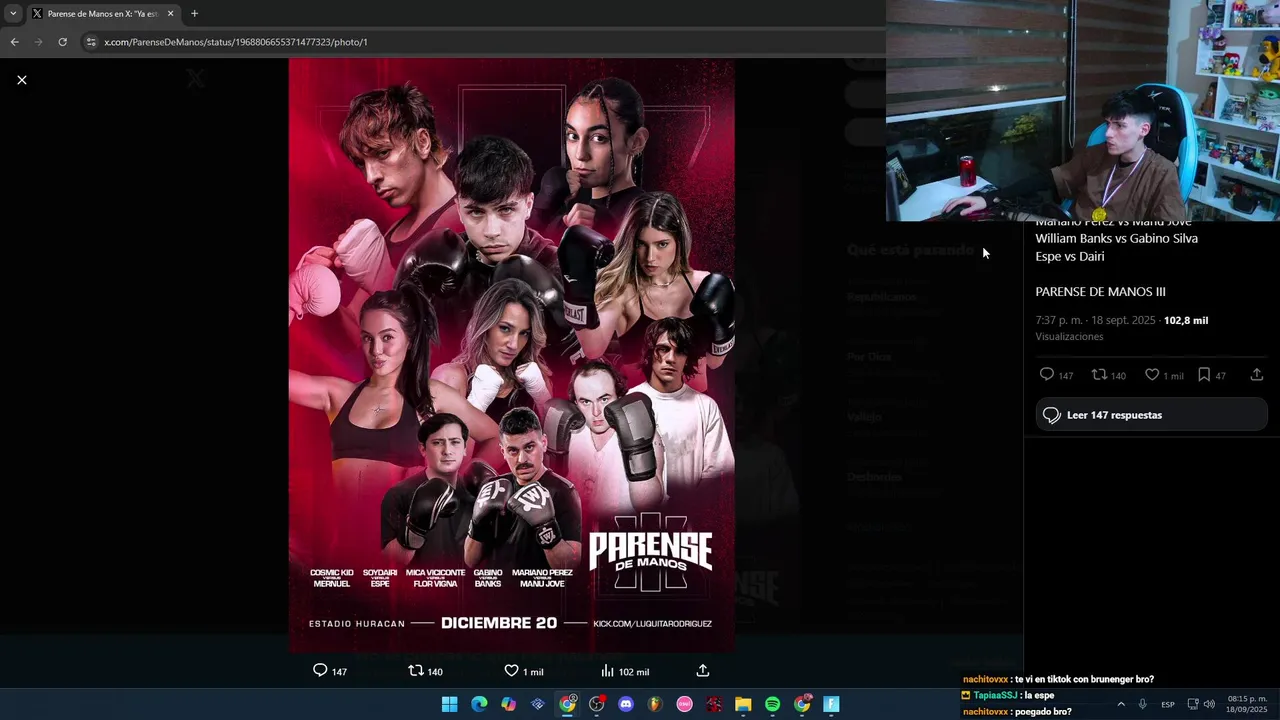The image size is (1280, 720).
Task: Share the post via the icon below the poster
Action: tap(702, 671)
